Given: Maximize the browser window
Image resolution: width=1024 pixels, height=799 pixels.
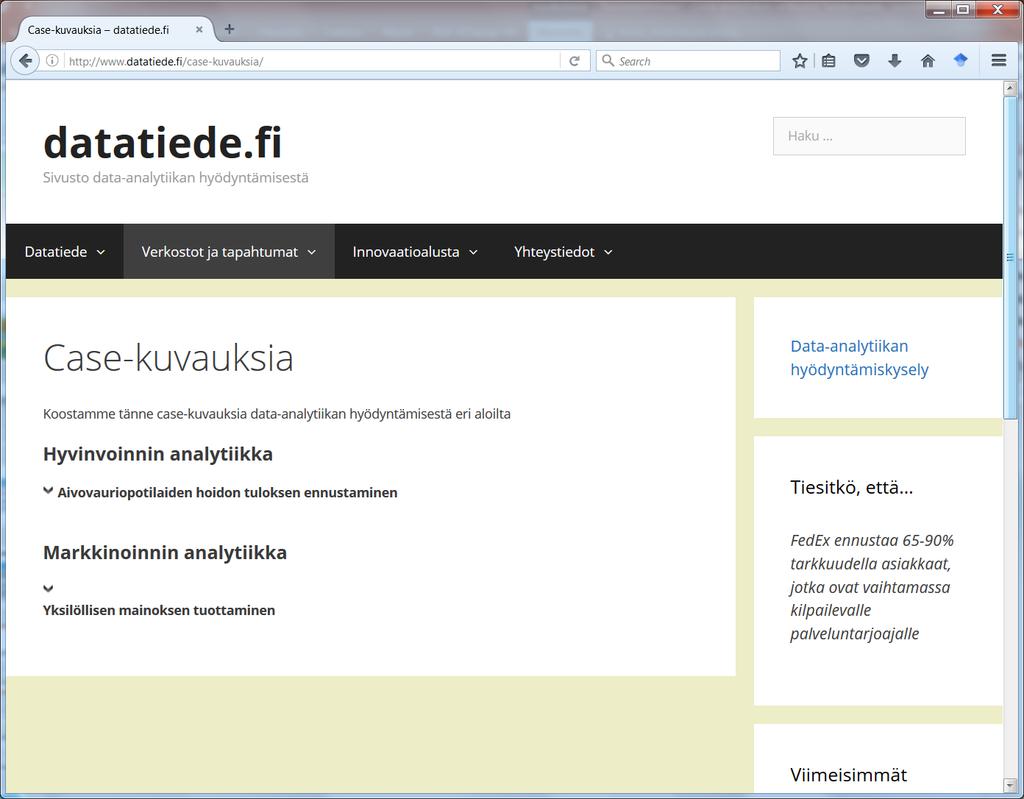Looking at the screenshot, I should click(x=963, y=10).
